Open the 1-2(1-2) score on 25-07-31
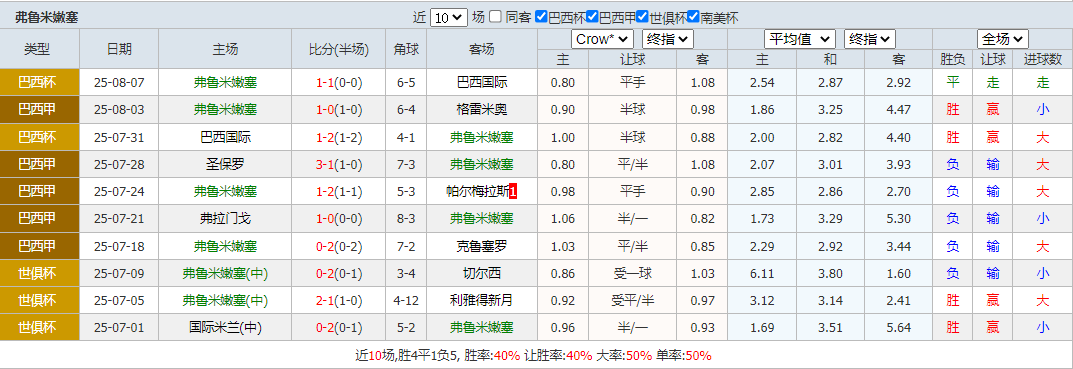Viewport: 1073px width, 369px height. coord(339,137)
